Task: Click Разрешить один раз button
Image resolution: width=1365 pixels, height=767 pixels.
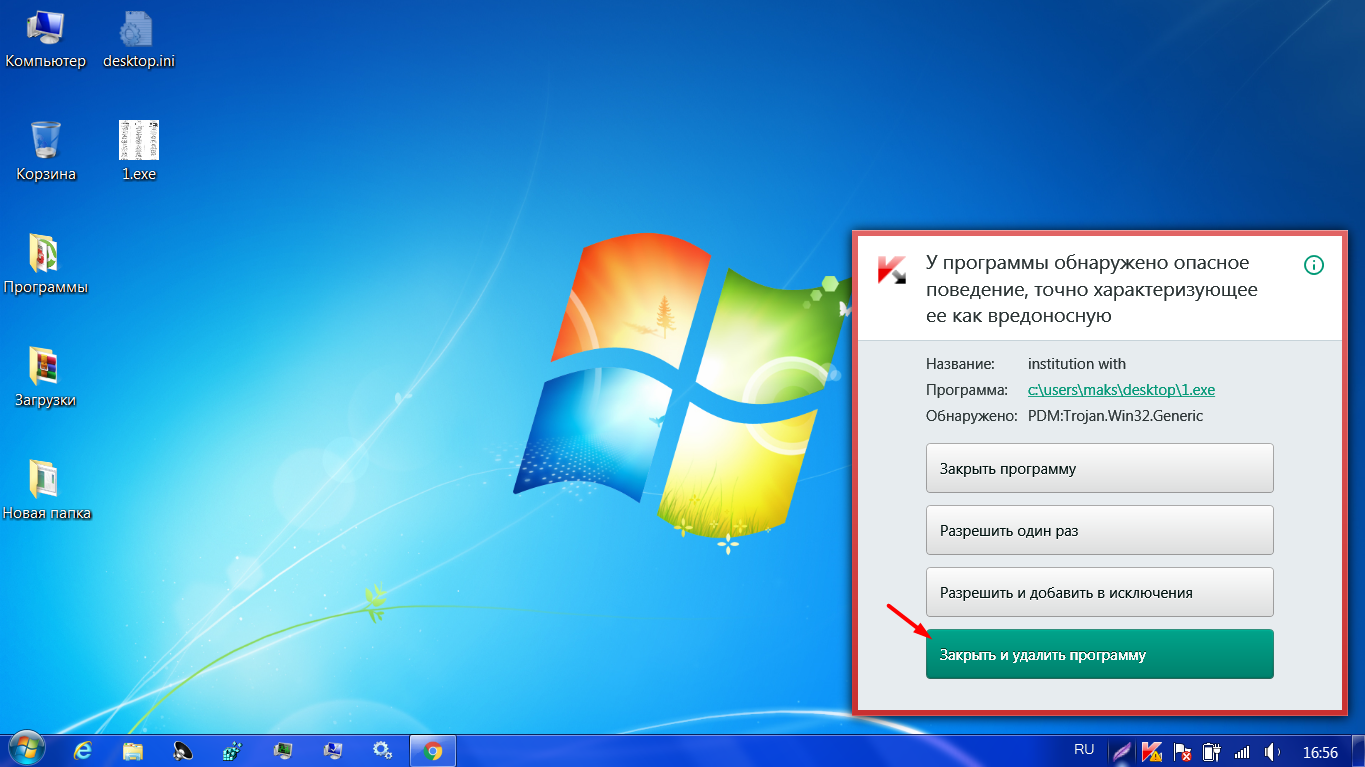Action: click(1099, 530)
